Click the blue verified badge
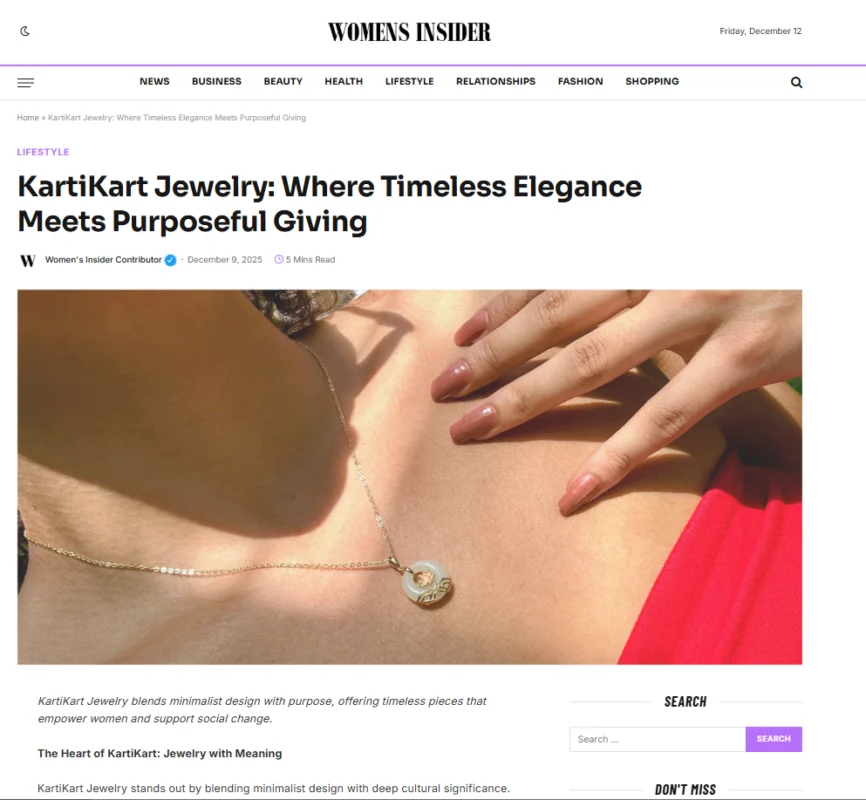 171,260
